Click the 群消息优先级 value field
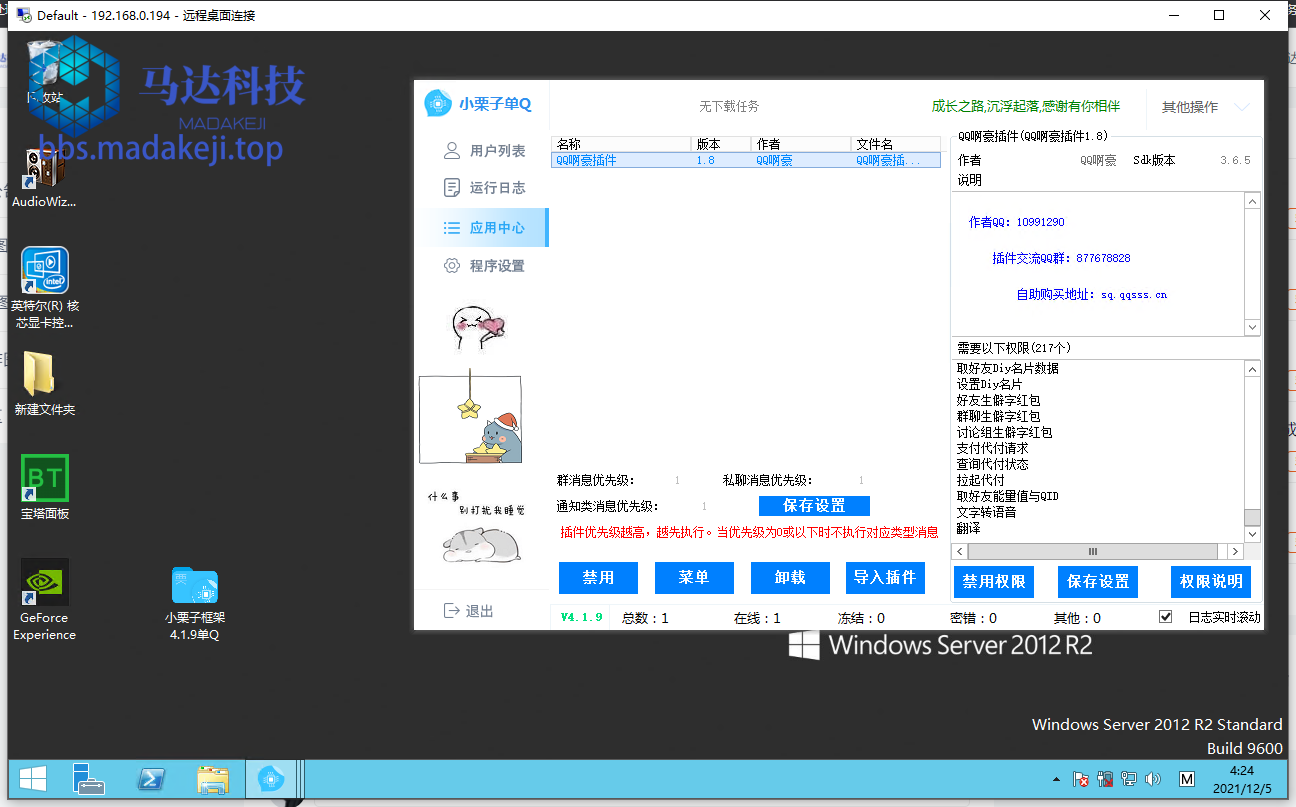Image resolution: width=1296 pixels, height=807 pixels. pyautogui.click(x=678, y=481)
